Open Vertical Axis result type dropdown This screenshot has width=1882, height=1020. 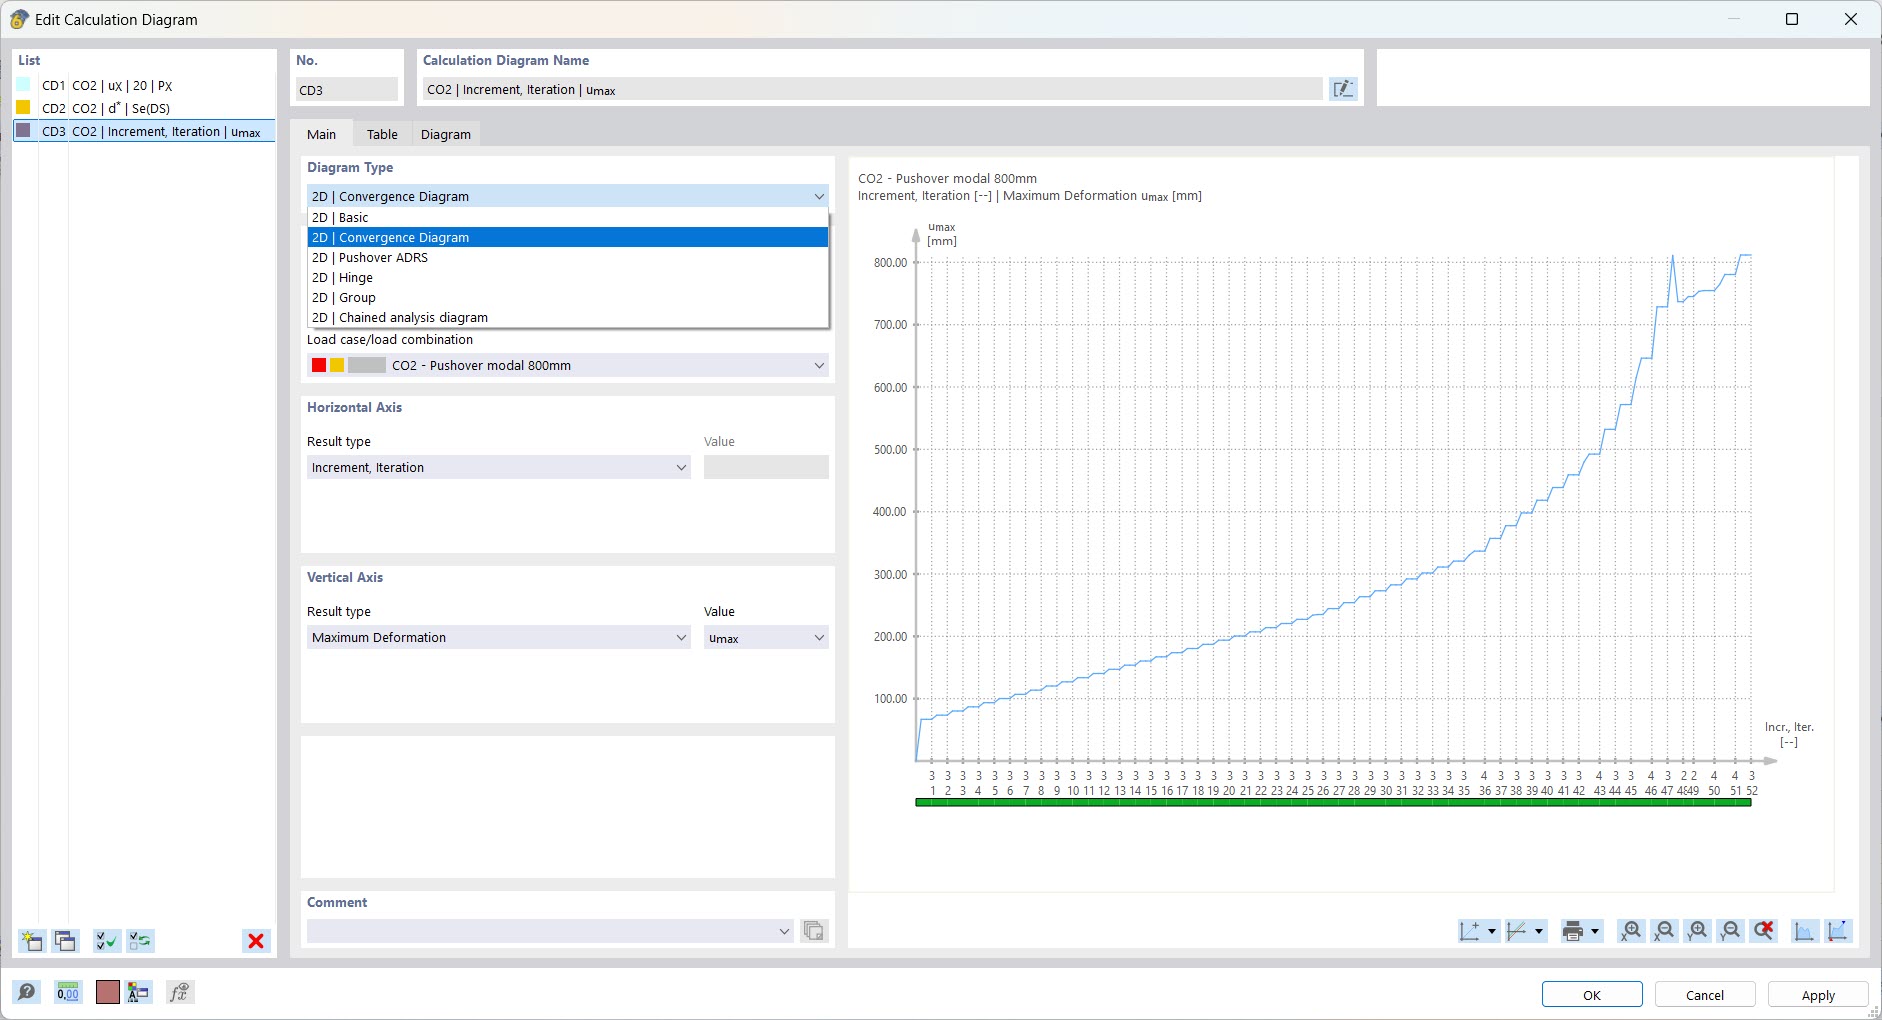681,637
